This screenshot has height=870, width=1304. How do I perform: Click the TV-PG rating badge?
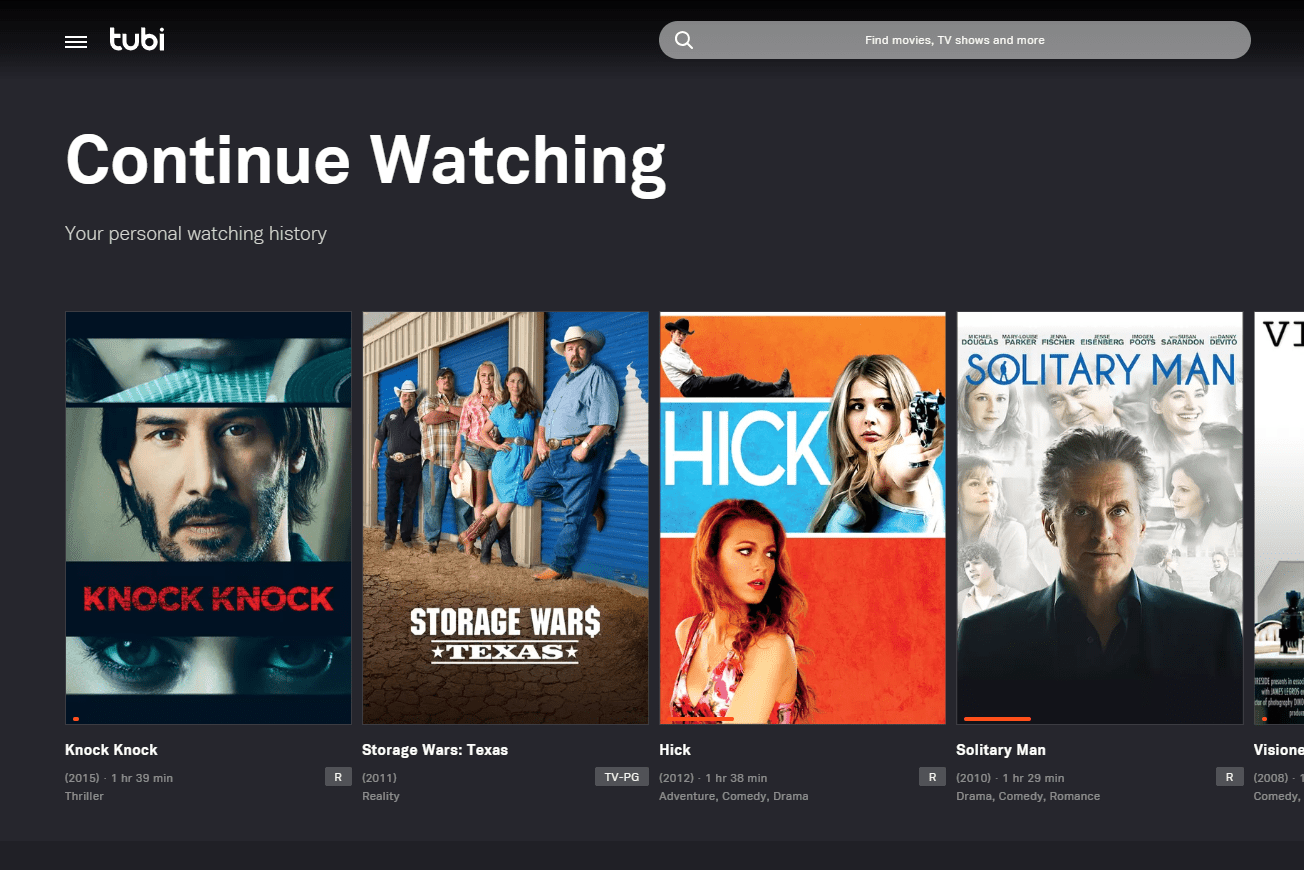point(621,777)
